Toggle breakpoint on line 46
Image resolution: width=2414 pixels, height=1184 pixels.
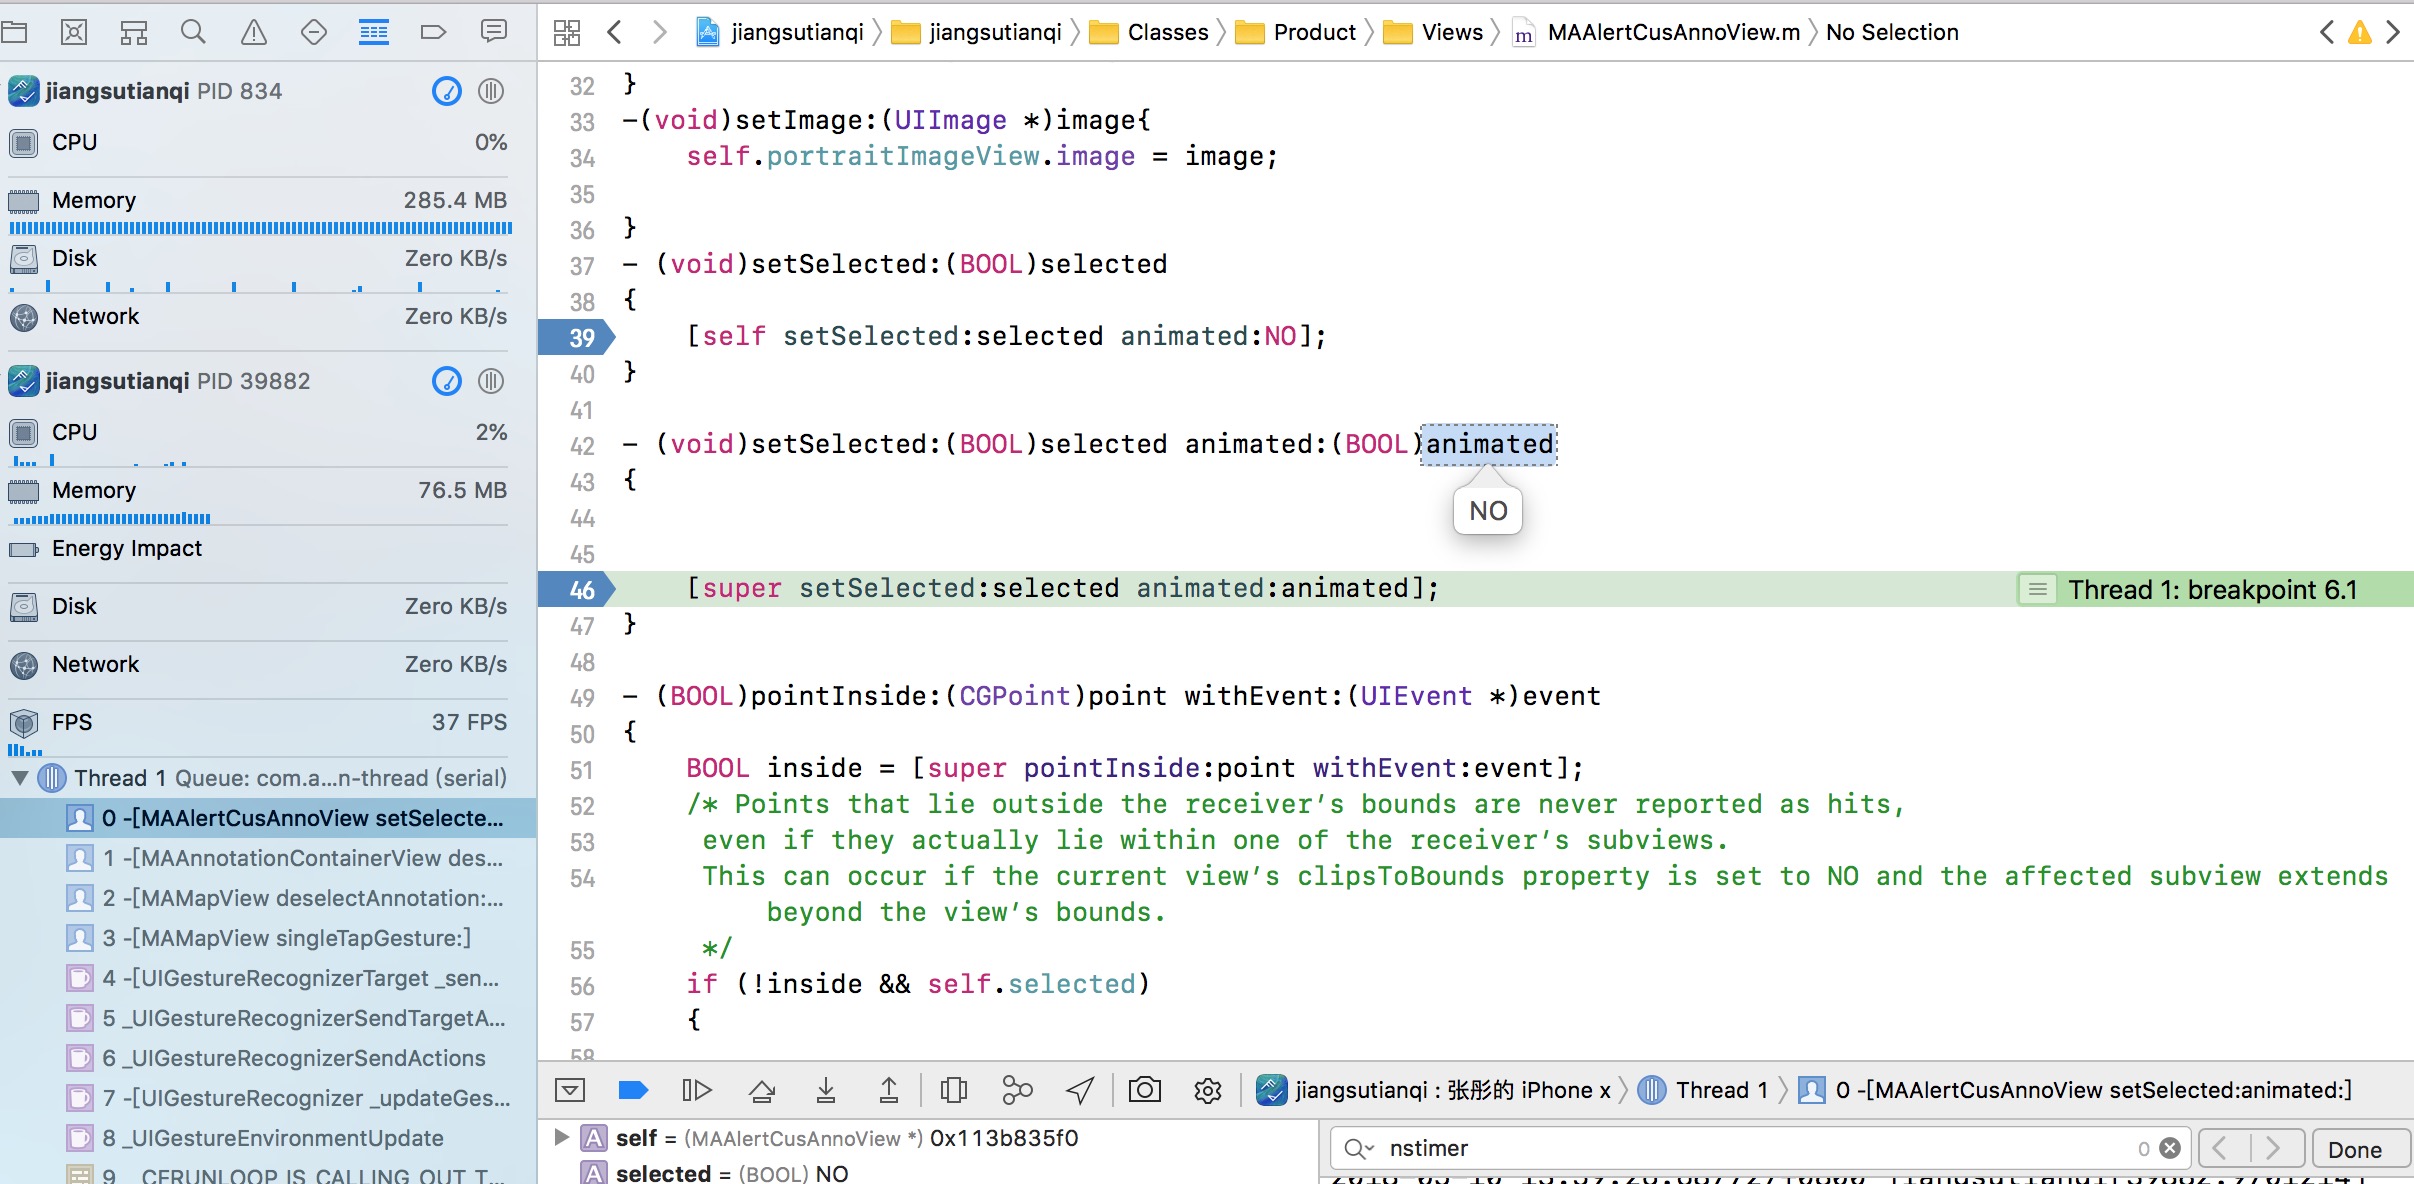coord(577,589)
